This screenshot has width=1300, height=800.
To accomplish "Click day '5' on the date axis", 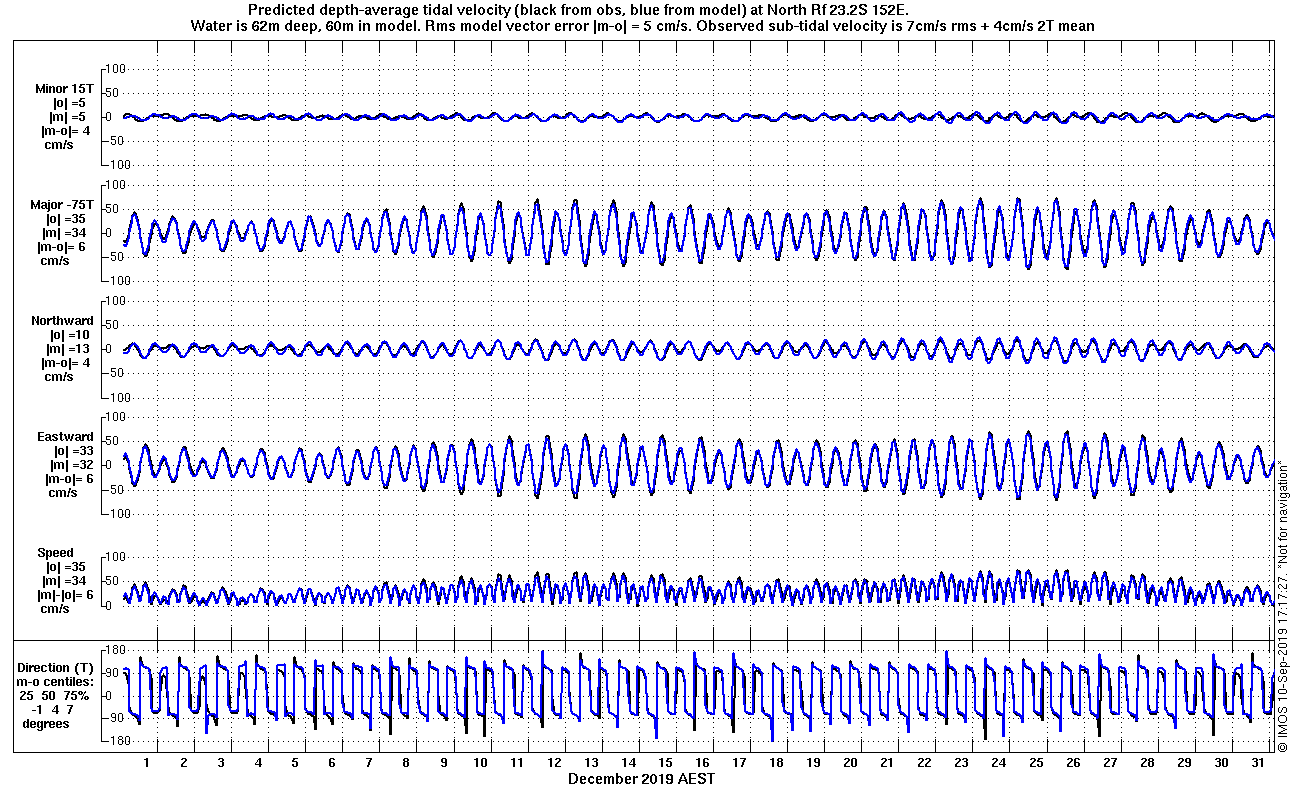I will (295, 763).
